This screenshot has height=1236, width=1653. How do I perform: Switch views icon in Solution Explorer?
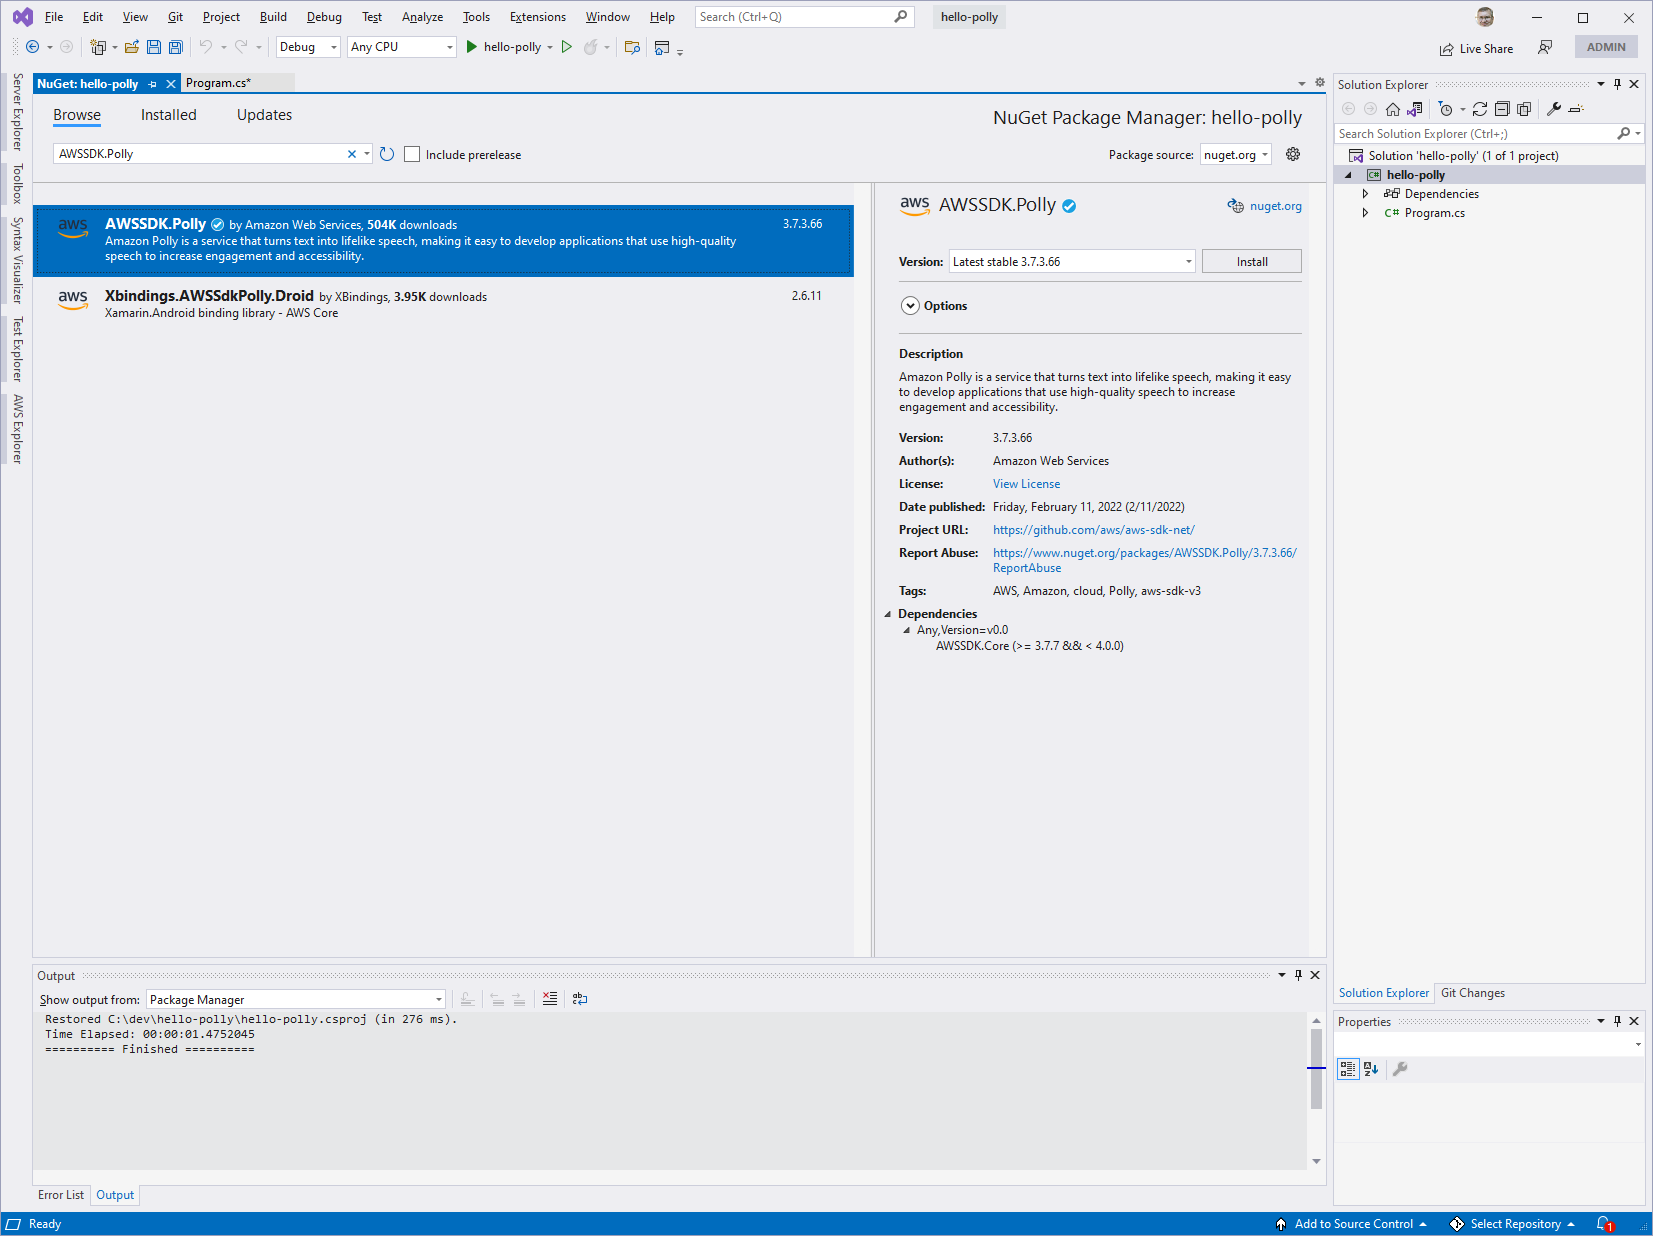(1414, 109)
